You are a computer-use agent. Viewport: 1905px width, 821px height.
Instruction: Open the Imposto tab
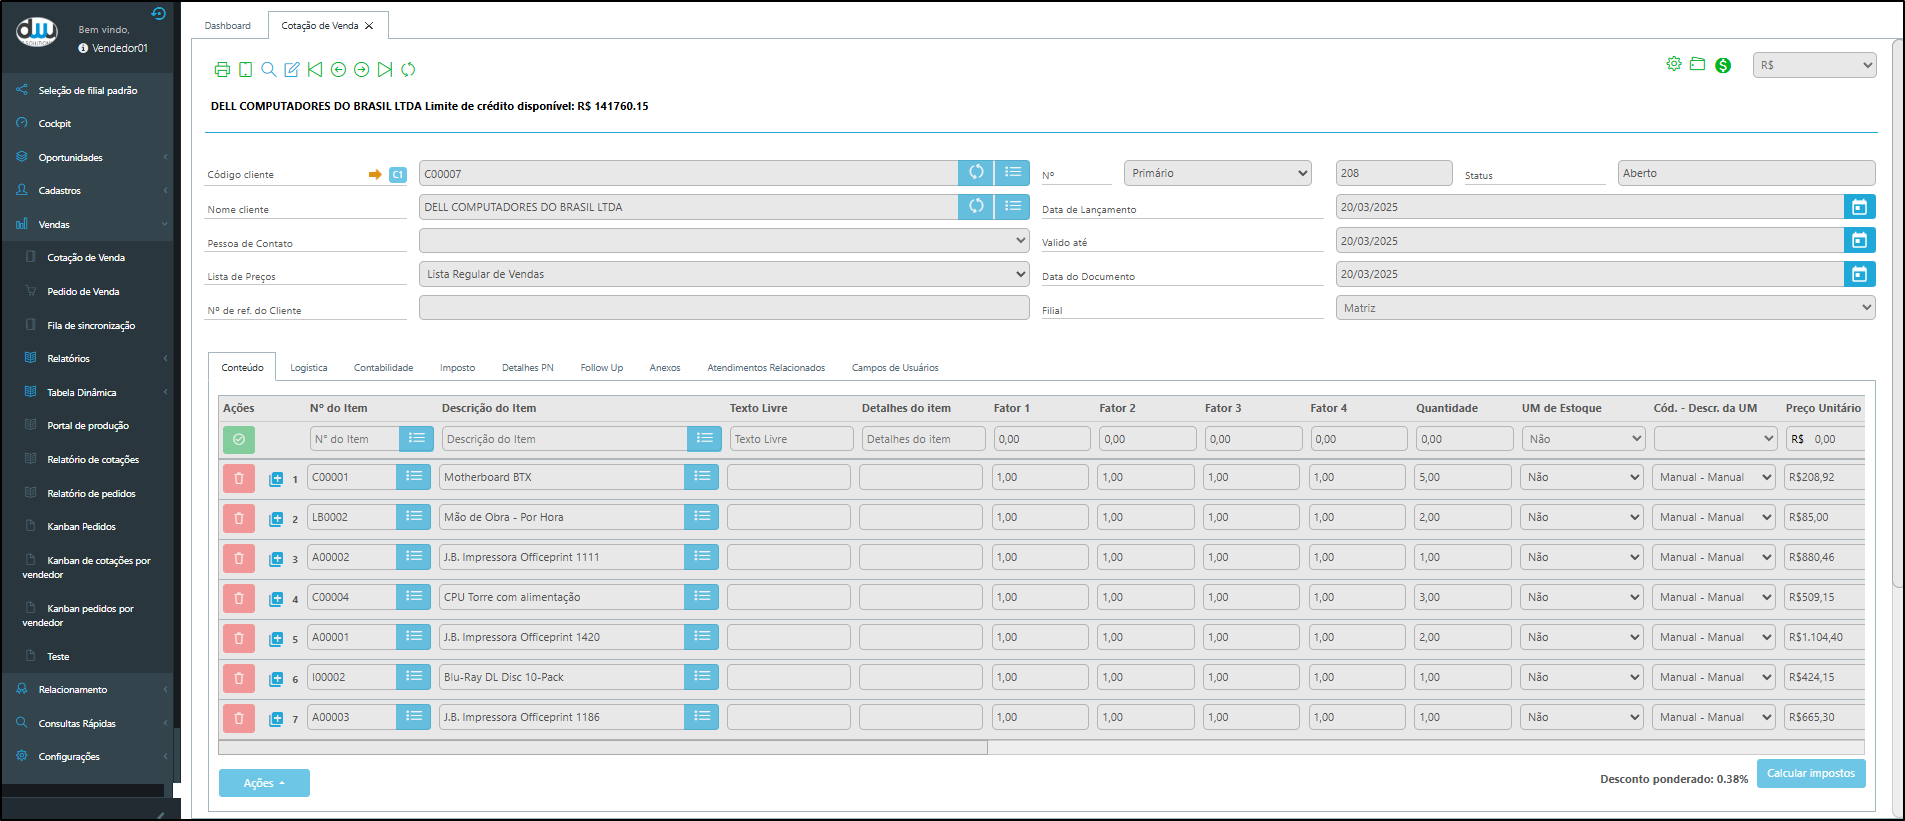(x=457, y=368)
